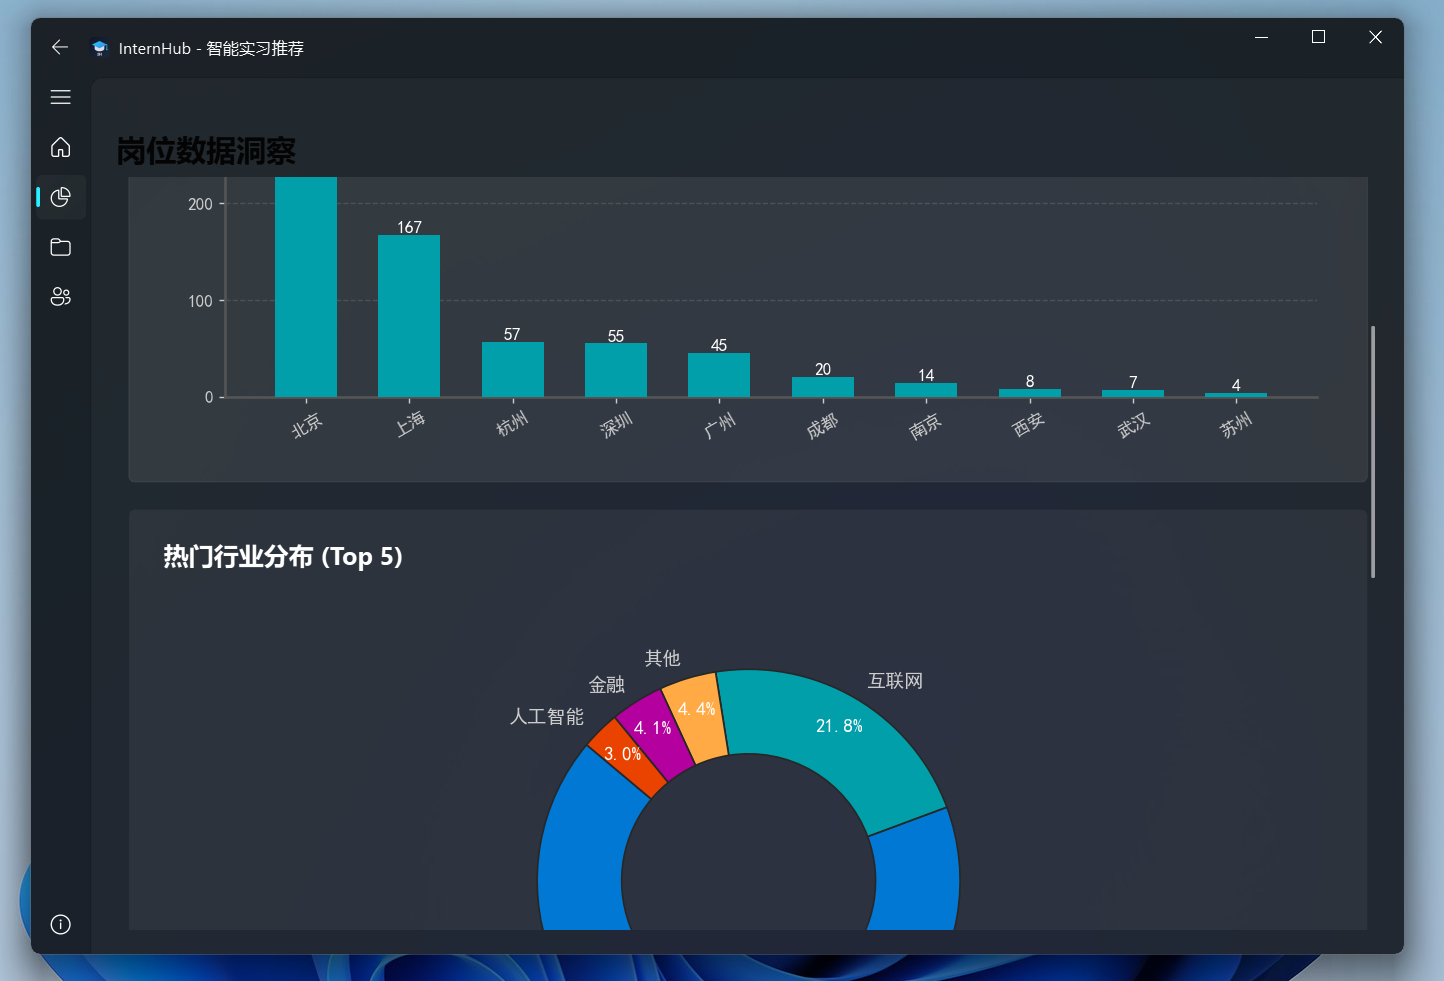Navigate back using the title bar arrow
Screen dimensions: 1444x981
click(x=59, y=47)
